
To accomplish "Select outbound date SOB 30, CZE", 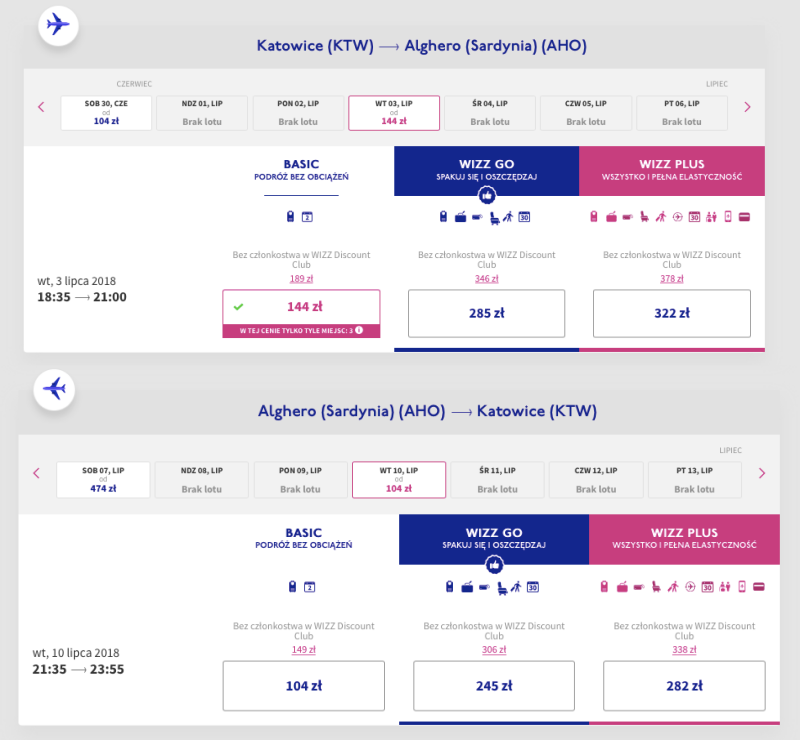I will click(x=106, y=113).
